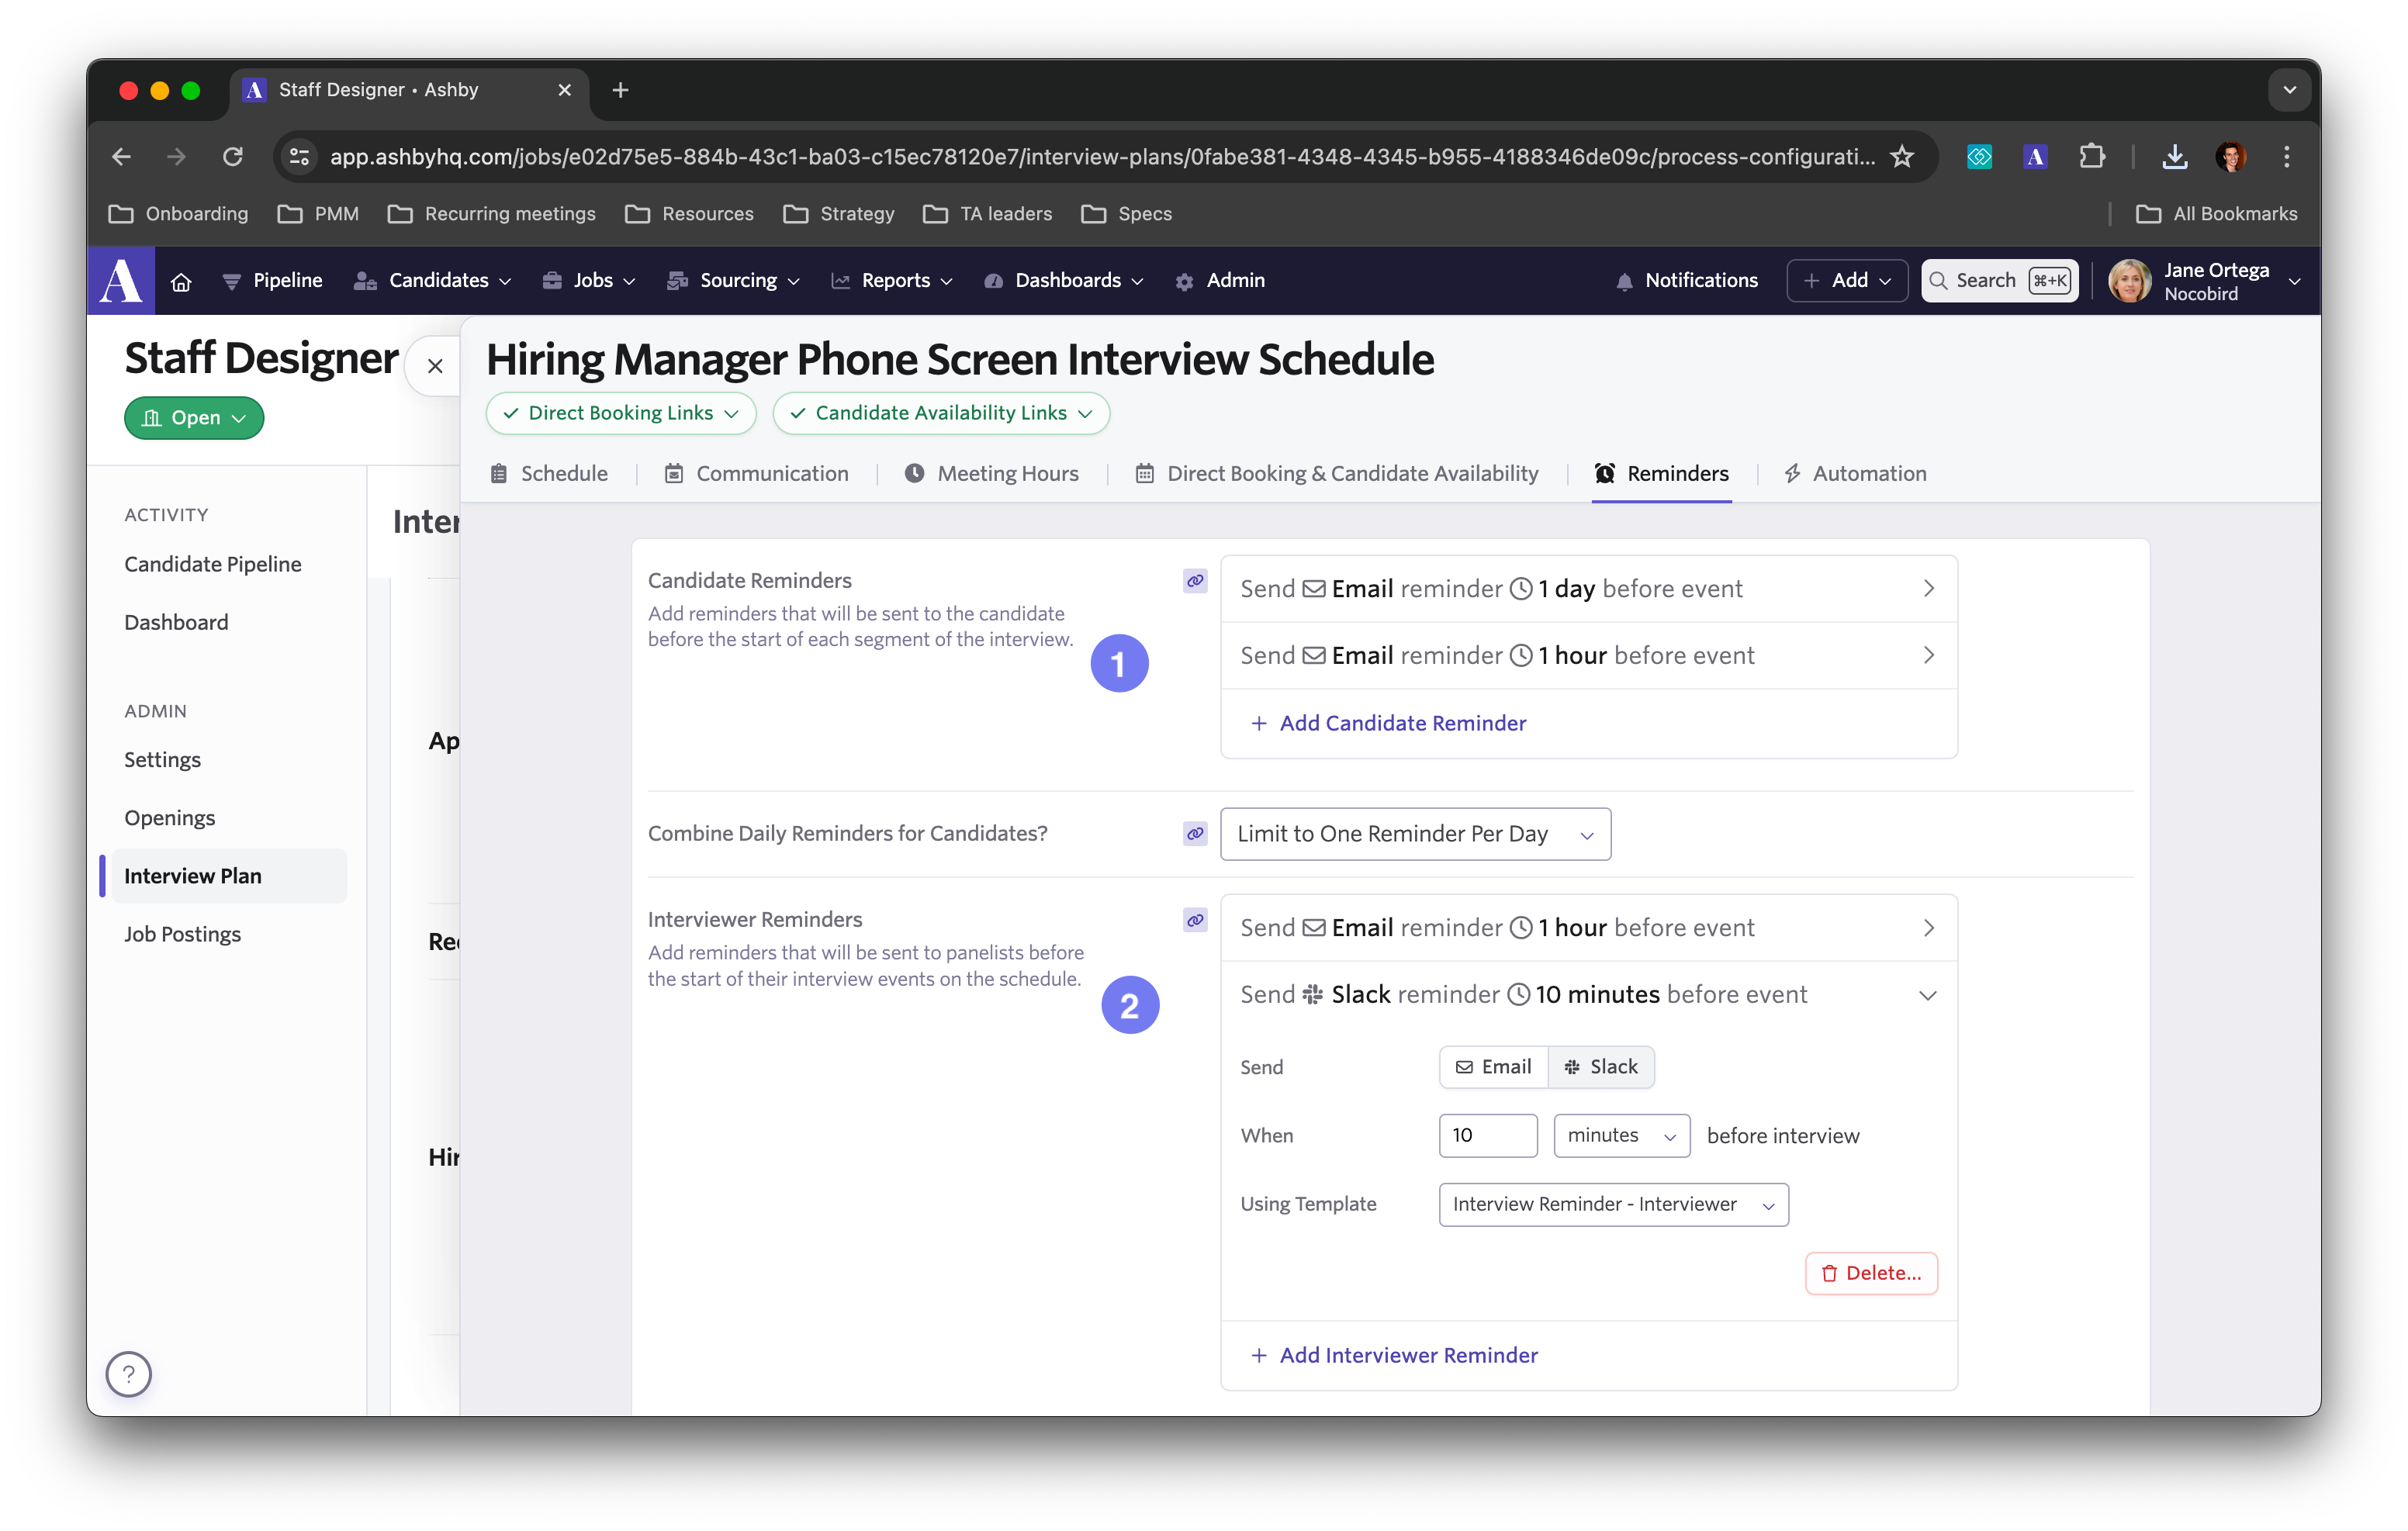Select the Using Template dropdown field
The image size is (2408, 1531).
(1611, 1203)
